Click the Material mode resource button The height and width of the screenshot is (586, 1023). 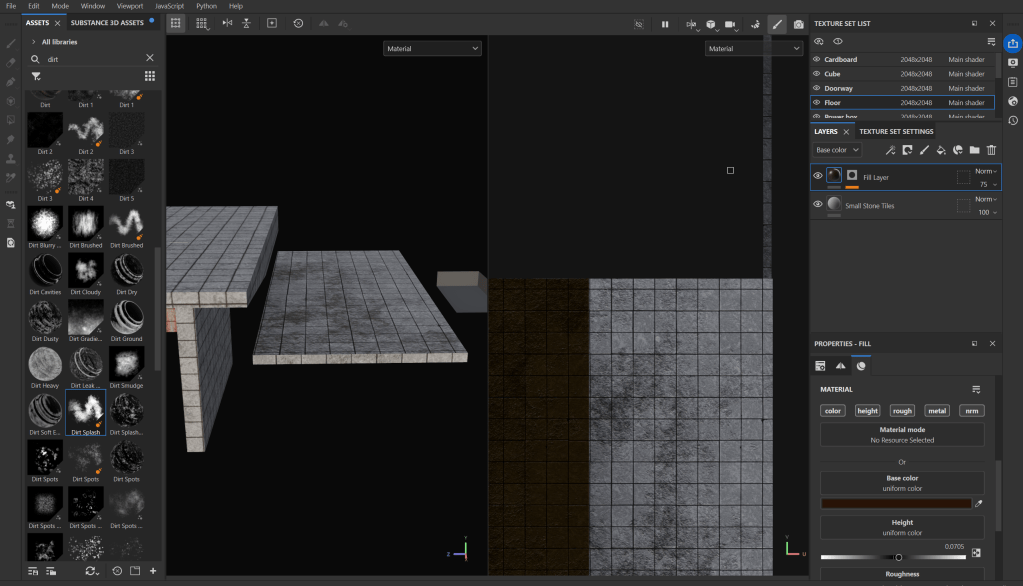pyautogui.click(x=902, y=435)
